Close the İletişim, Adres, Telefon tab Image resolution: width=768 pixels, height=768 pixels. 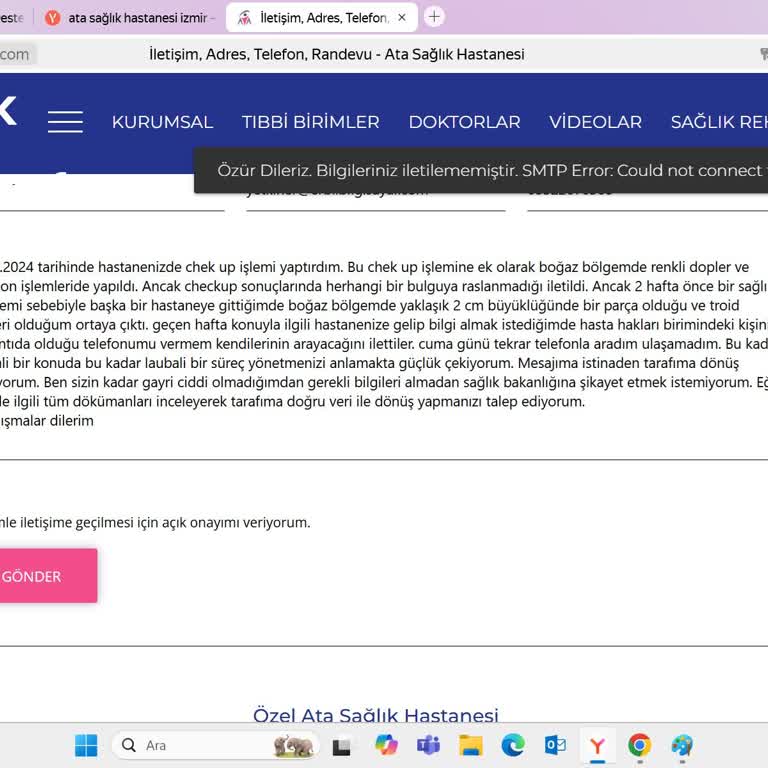tap(402, 18)
